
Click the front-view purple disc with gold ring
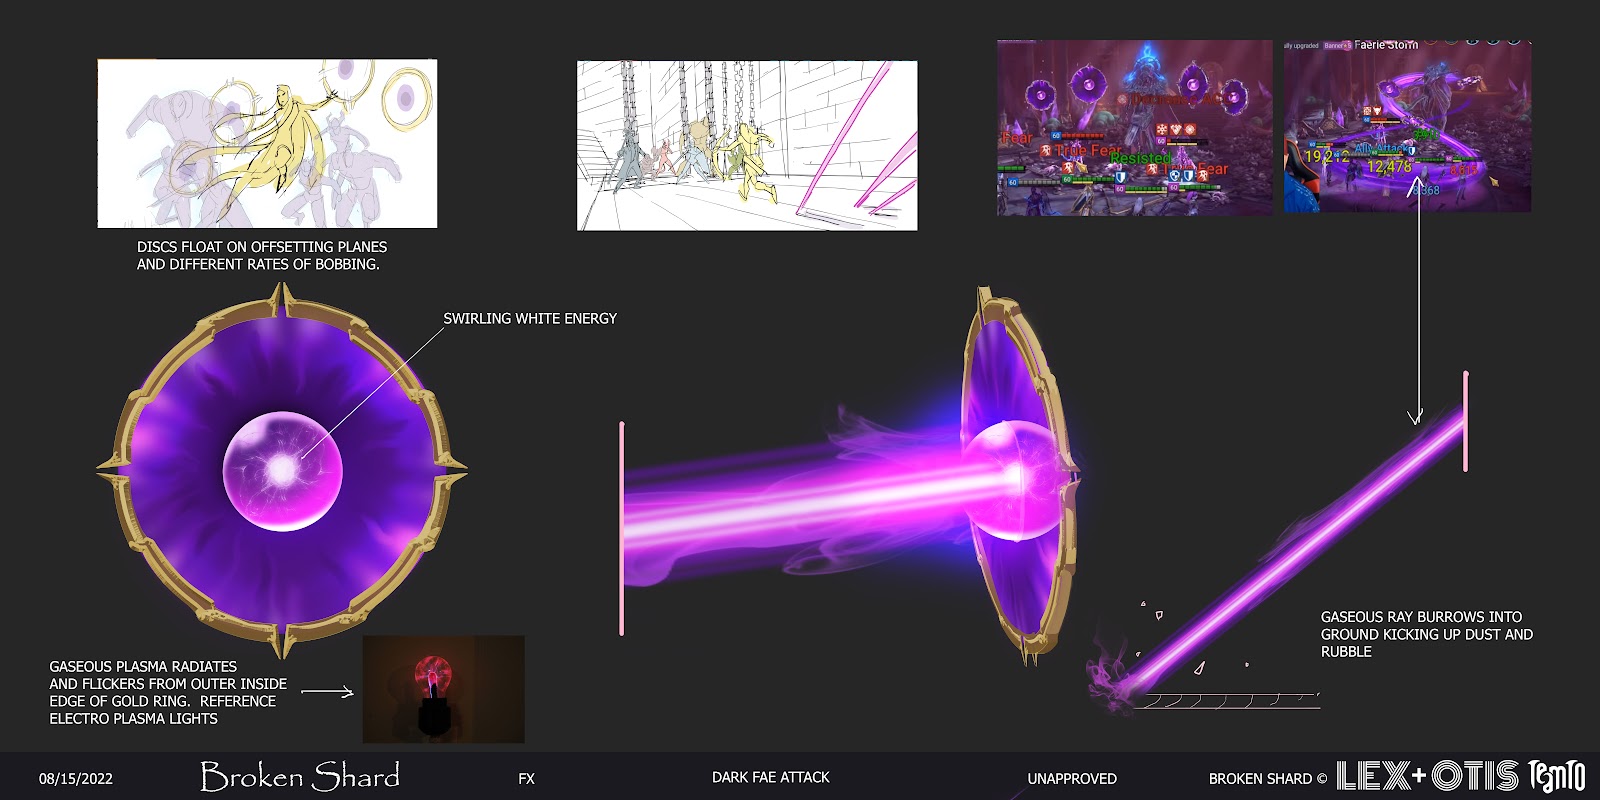point(282,470)
